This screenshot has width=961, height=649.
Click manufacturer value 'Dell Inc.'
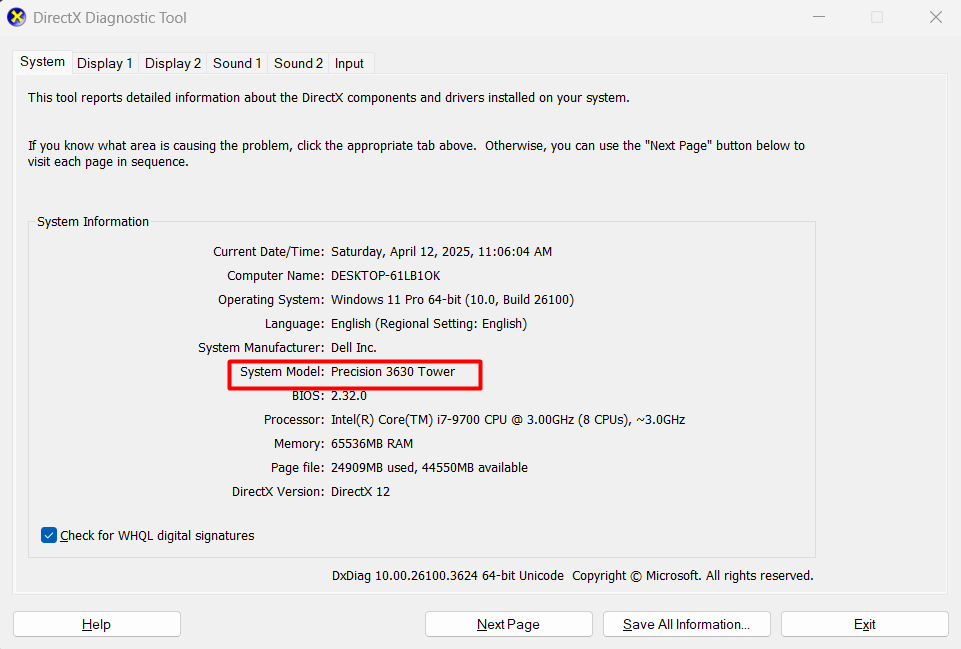354,347
